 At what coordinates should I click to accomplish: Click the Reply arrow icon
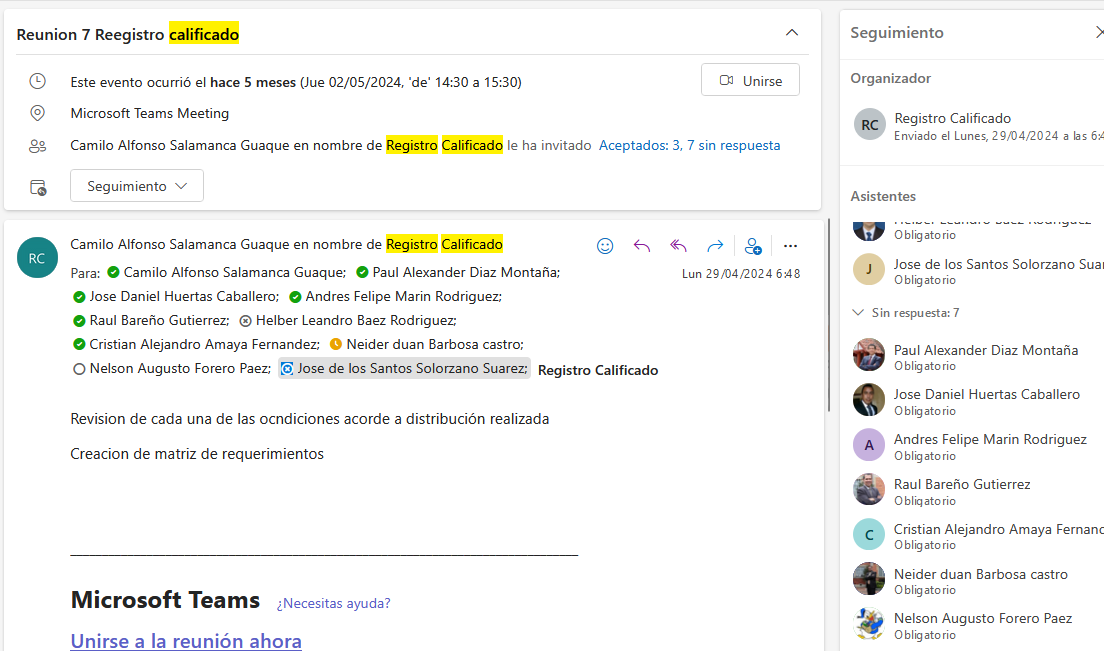(x=642, y=246)
